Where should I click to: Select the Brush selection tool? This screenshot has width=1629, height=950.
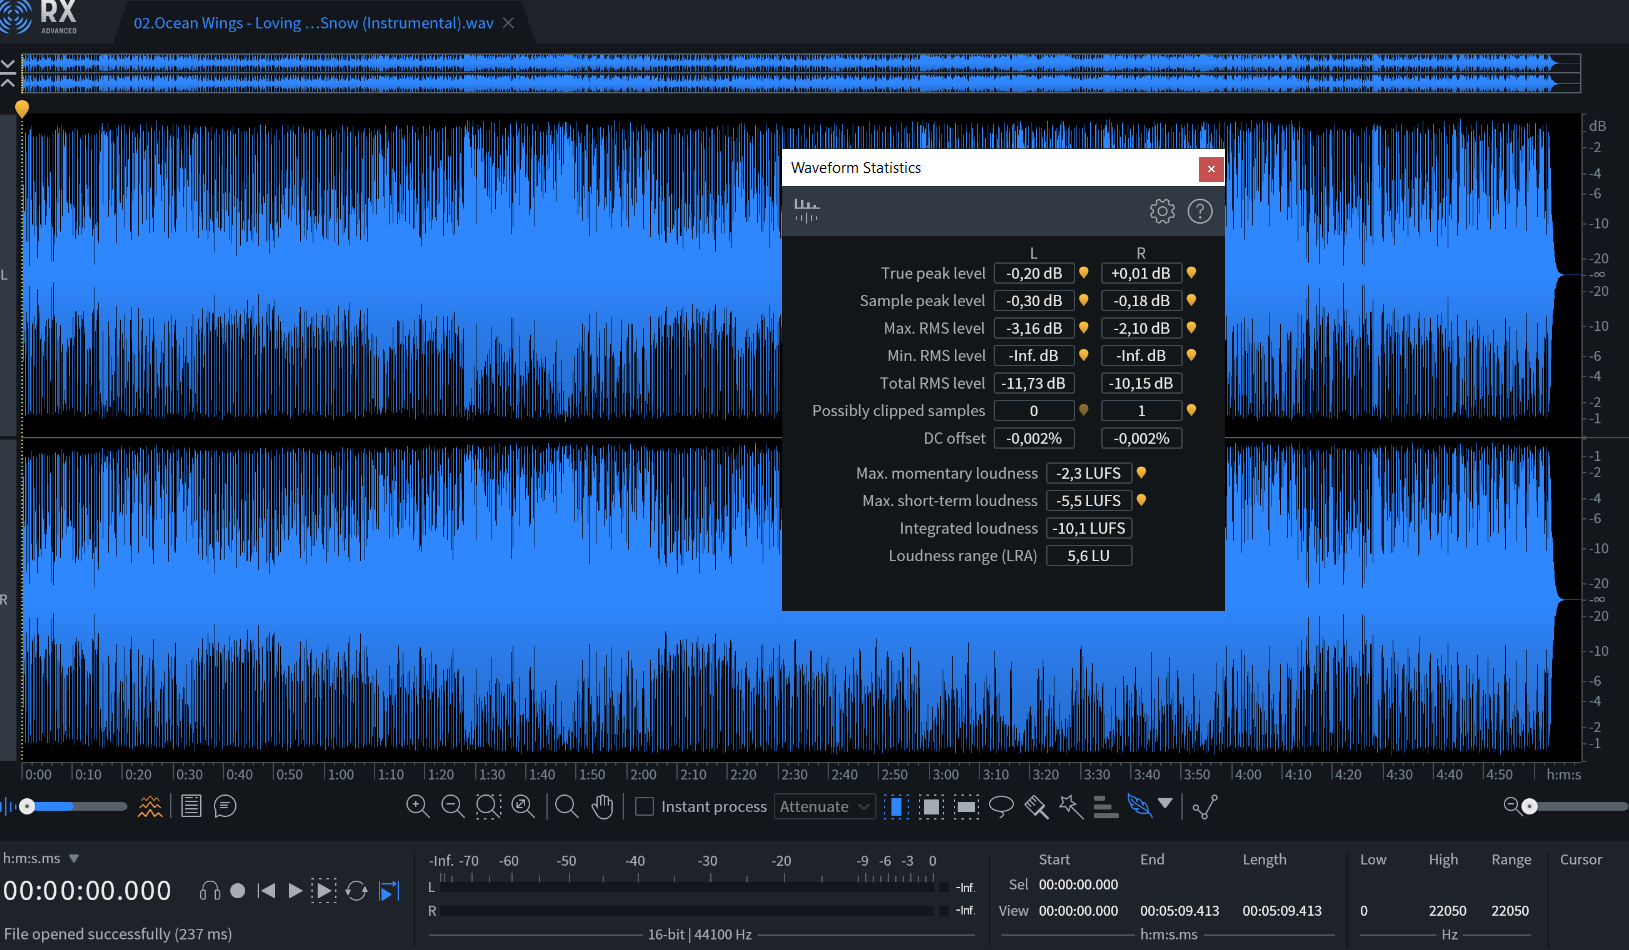[x=1036, y=806]
